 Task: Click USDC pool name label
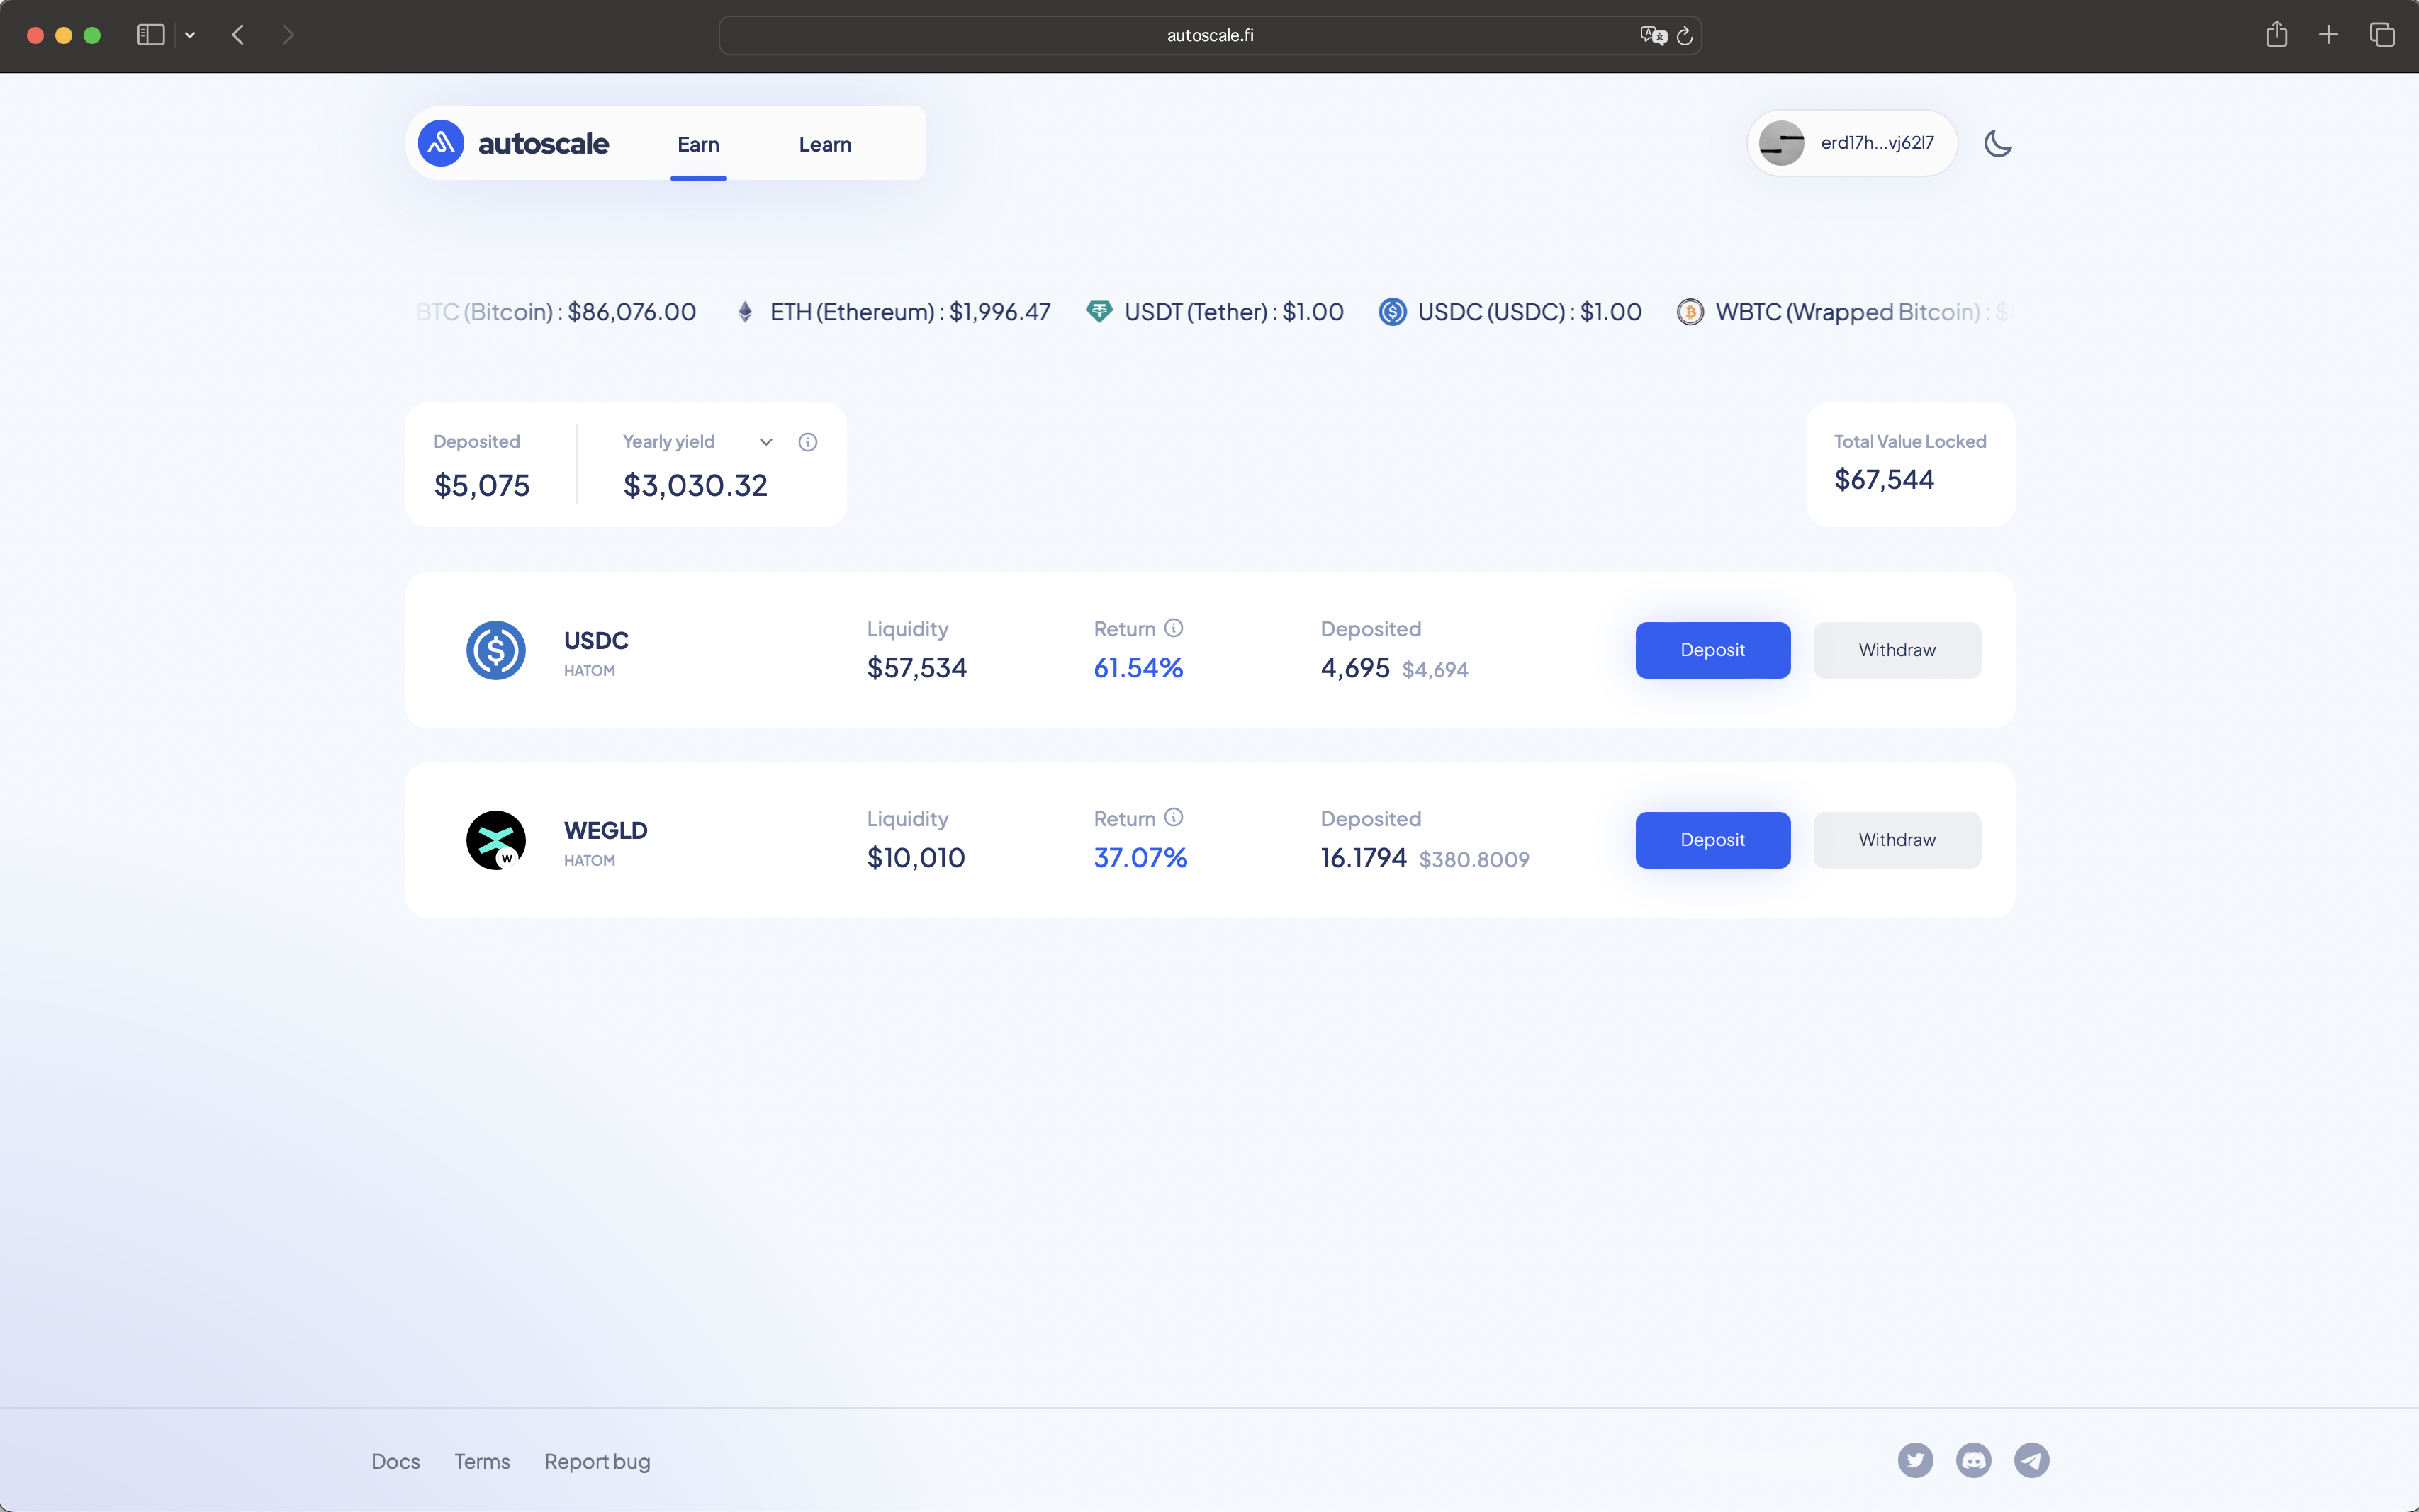pos(596,640)
